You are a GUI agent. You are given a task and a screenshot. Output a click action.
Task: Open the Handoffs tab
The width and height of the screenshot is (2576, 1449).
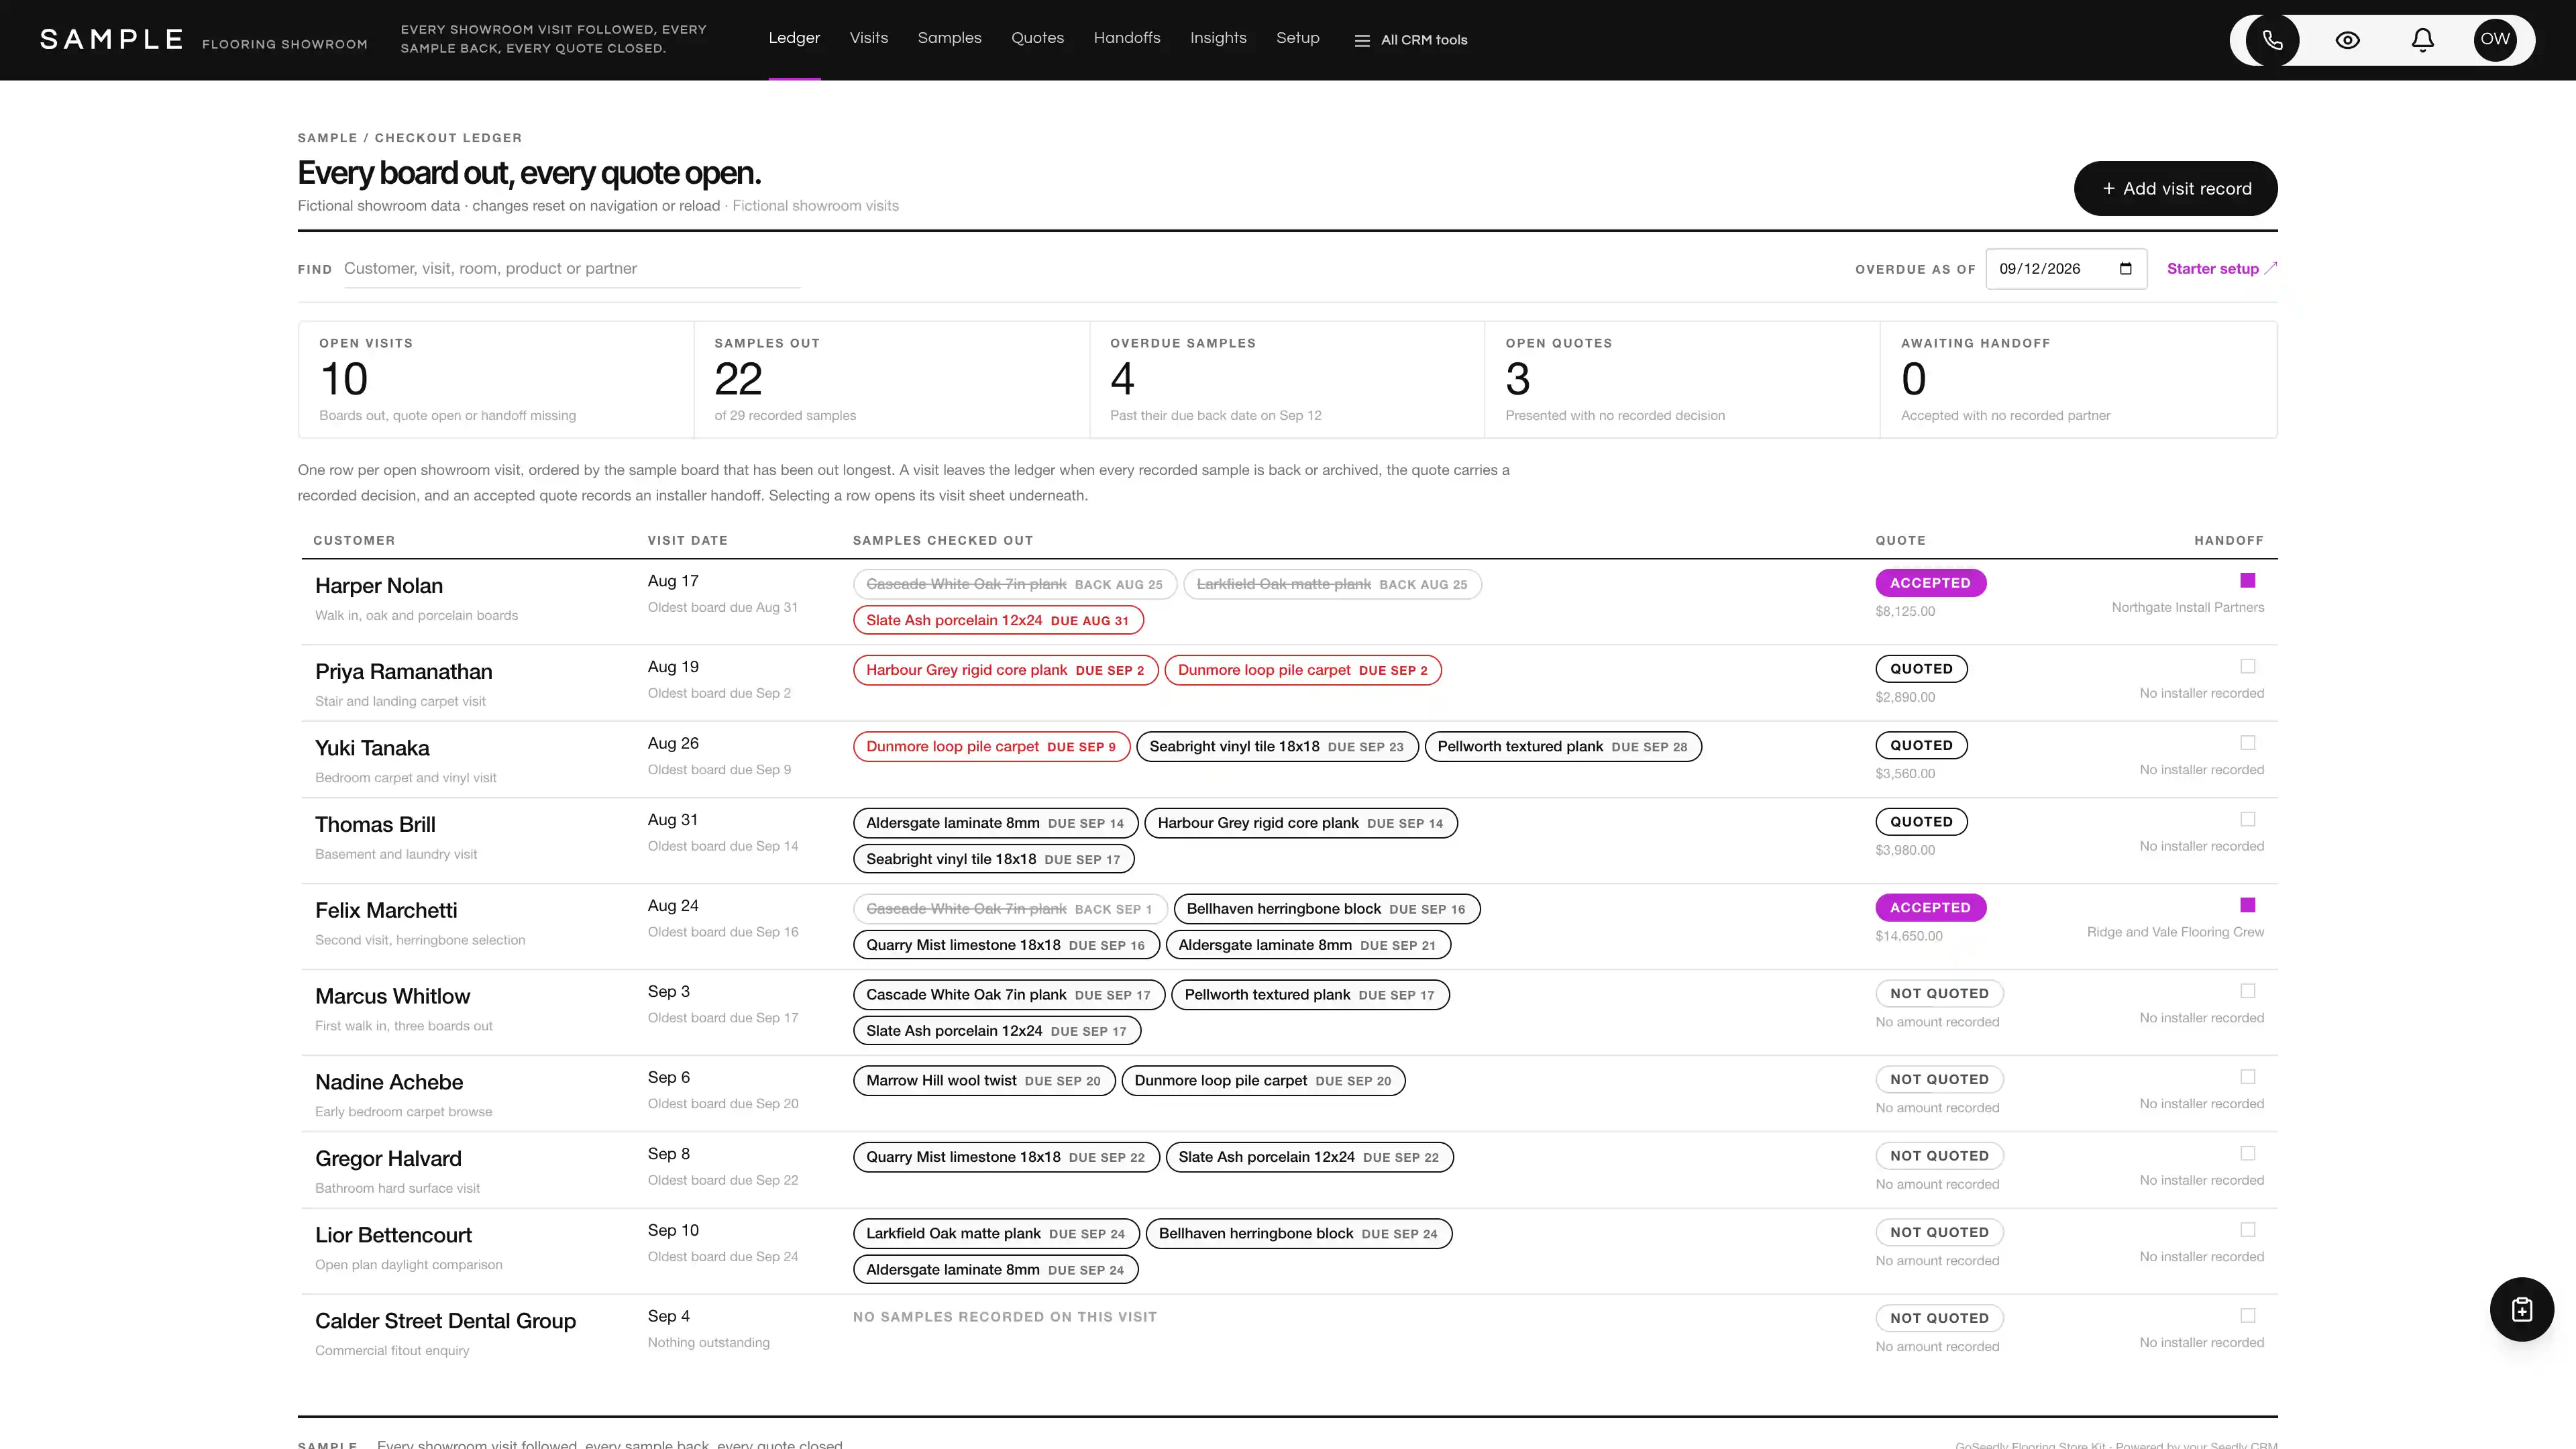1127,38
